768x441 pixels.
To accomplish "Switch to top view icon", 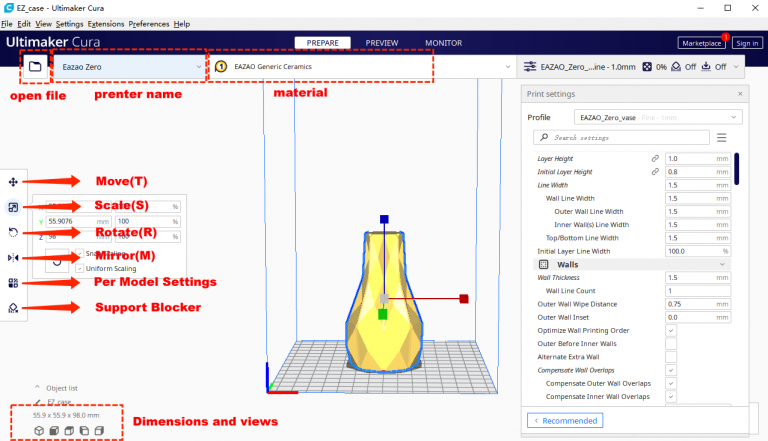I will [70, 431].
